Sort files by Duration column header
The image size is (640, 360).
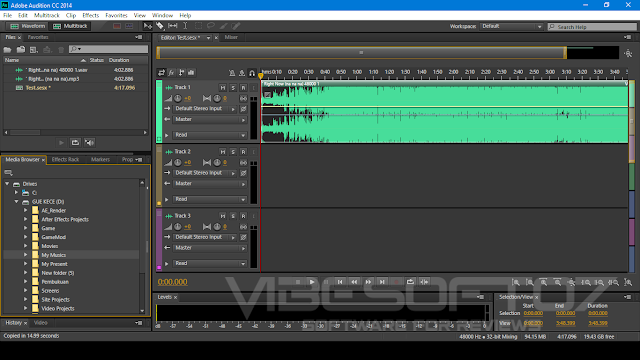point(119,60)
